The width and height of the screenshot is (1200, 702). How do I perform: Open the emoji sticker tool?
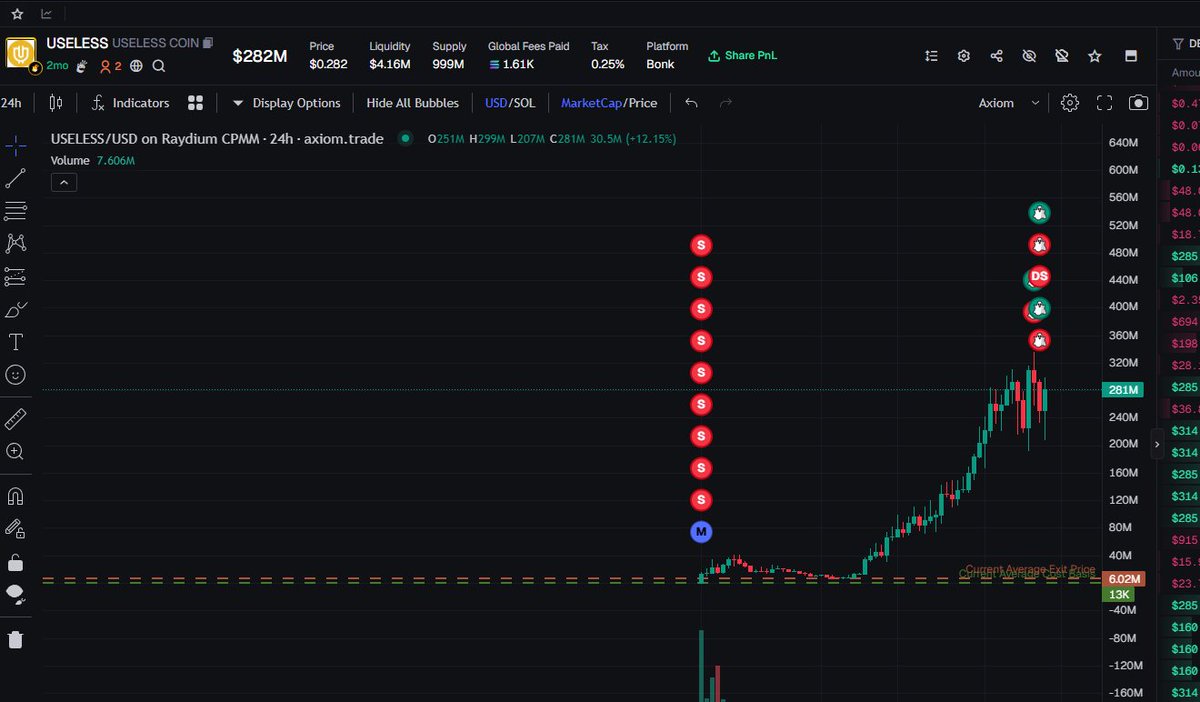(x=15, y=374)
